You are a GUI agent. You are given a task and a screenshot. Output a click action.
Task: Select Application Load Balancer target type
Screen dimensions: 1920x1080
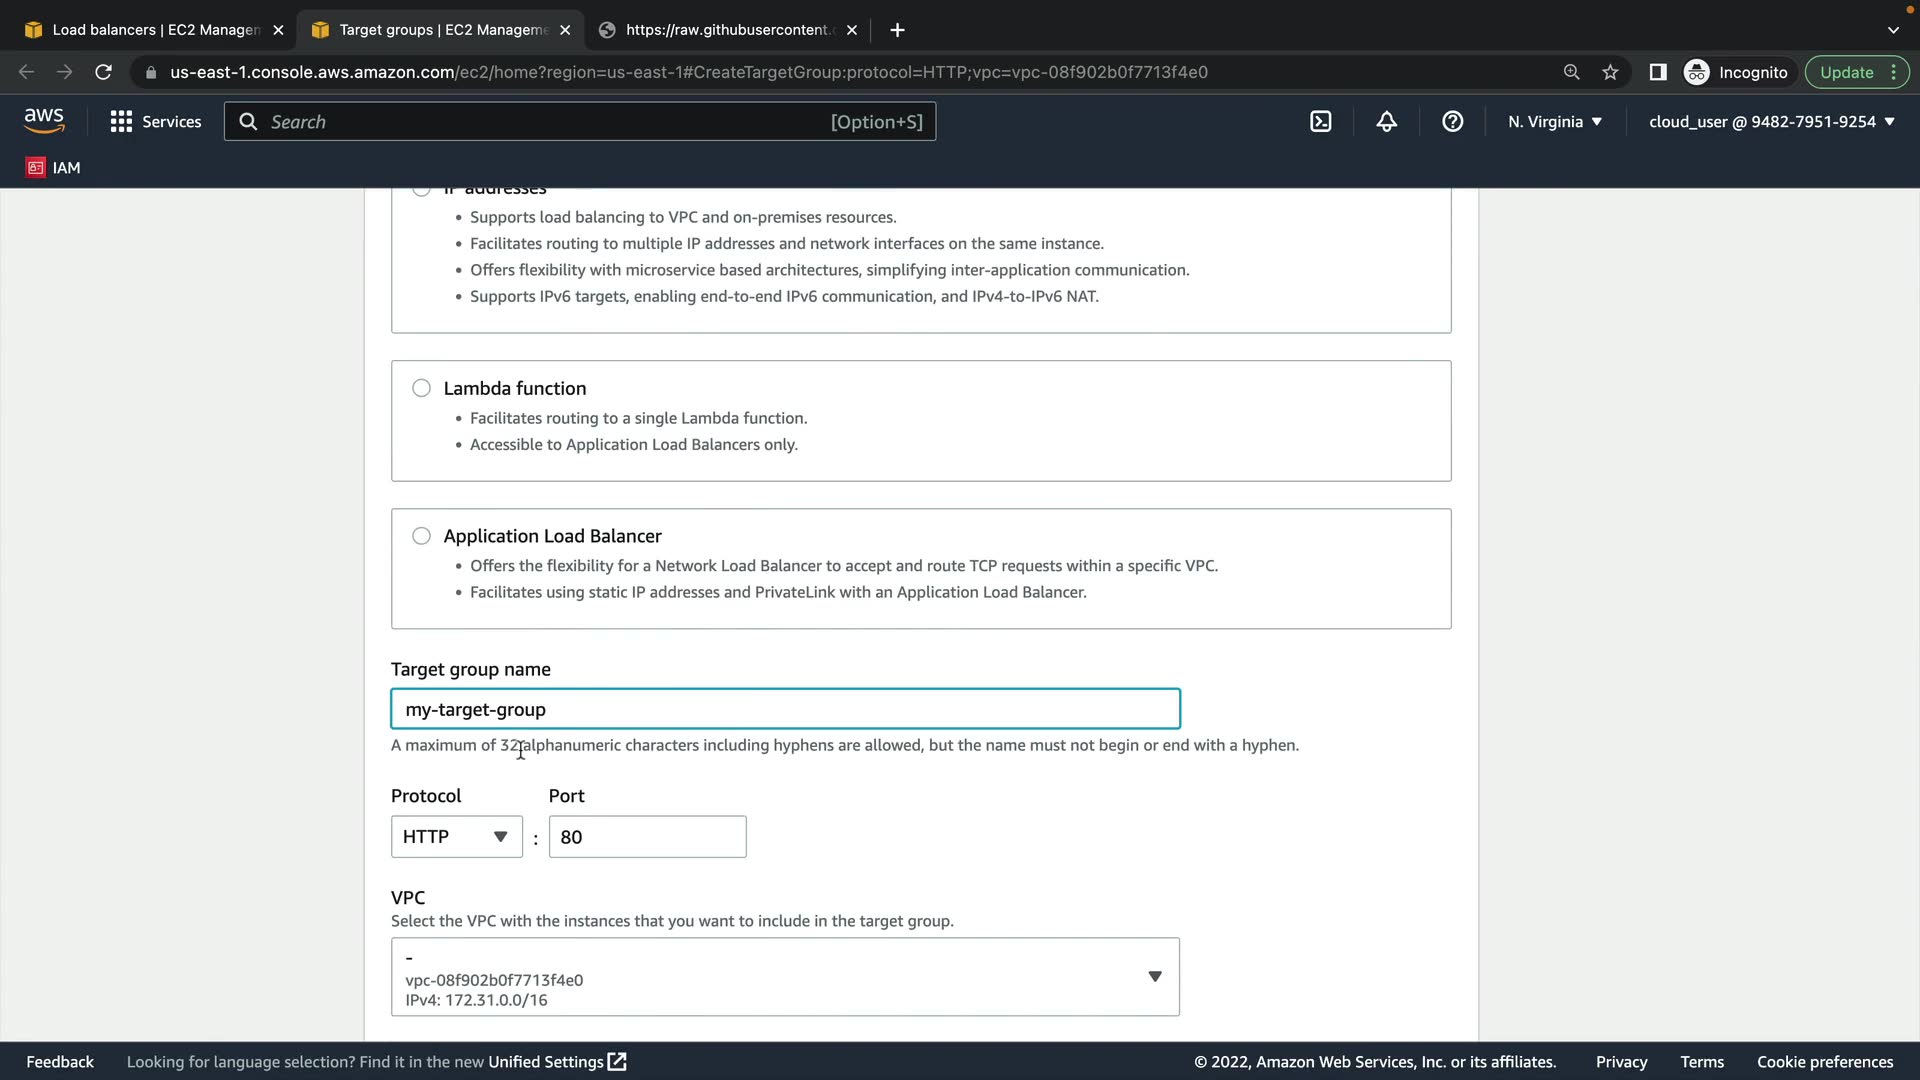421,536
